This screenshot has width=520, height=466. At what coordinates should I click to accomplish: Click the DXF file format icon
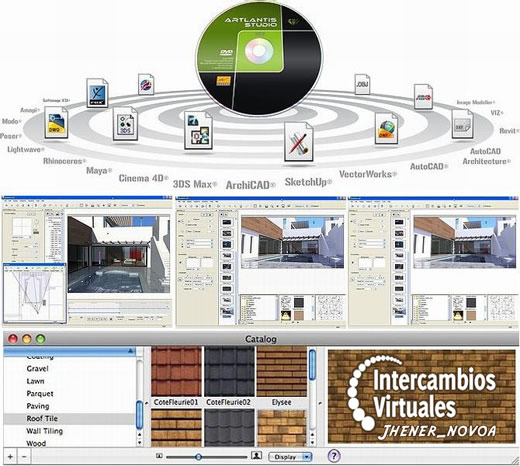(x=462, y=124)
